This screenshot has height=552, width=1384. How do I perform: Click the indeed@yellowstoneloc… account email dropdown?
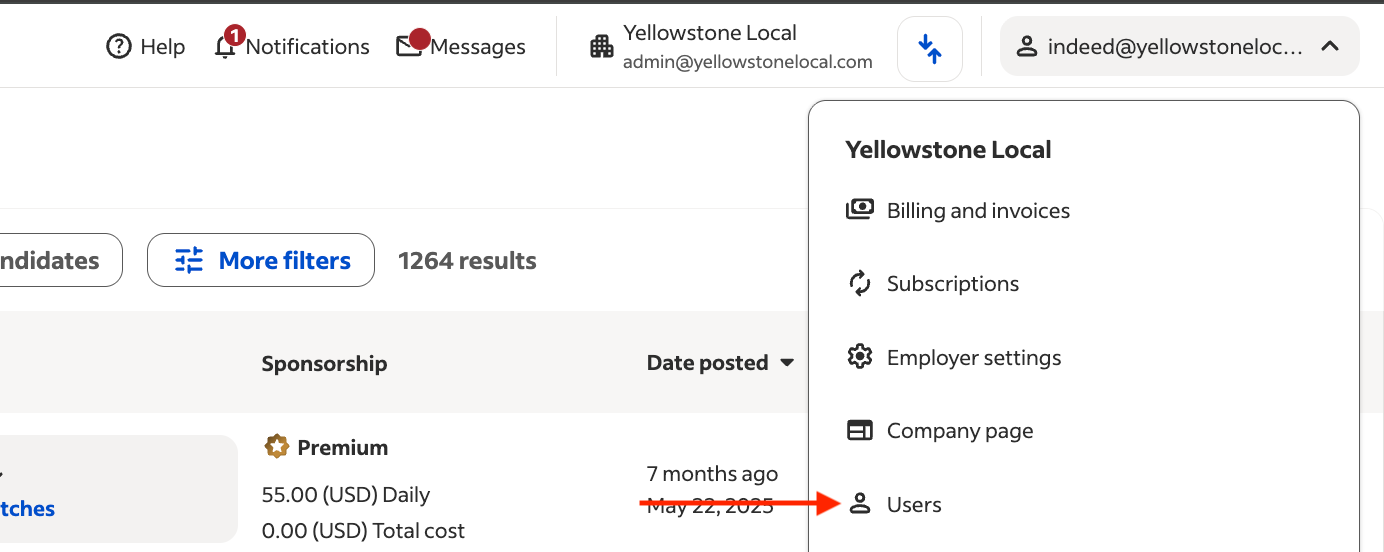(1175, 47)
